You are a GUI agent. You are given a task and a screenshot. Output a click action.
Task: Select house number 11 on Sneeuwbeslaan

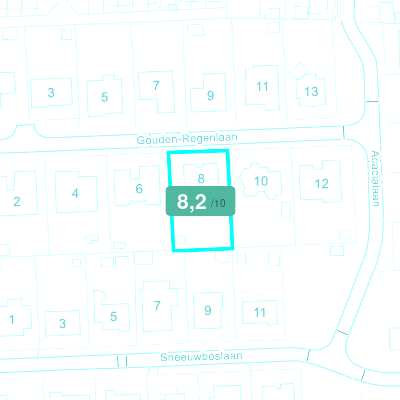(x=259, y=312)
